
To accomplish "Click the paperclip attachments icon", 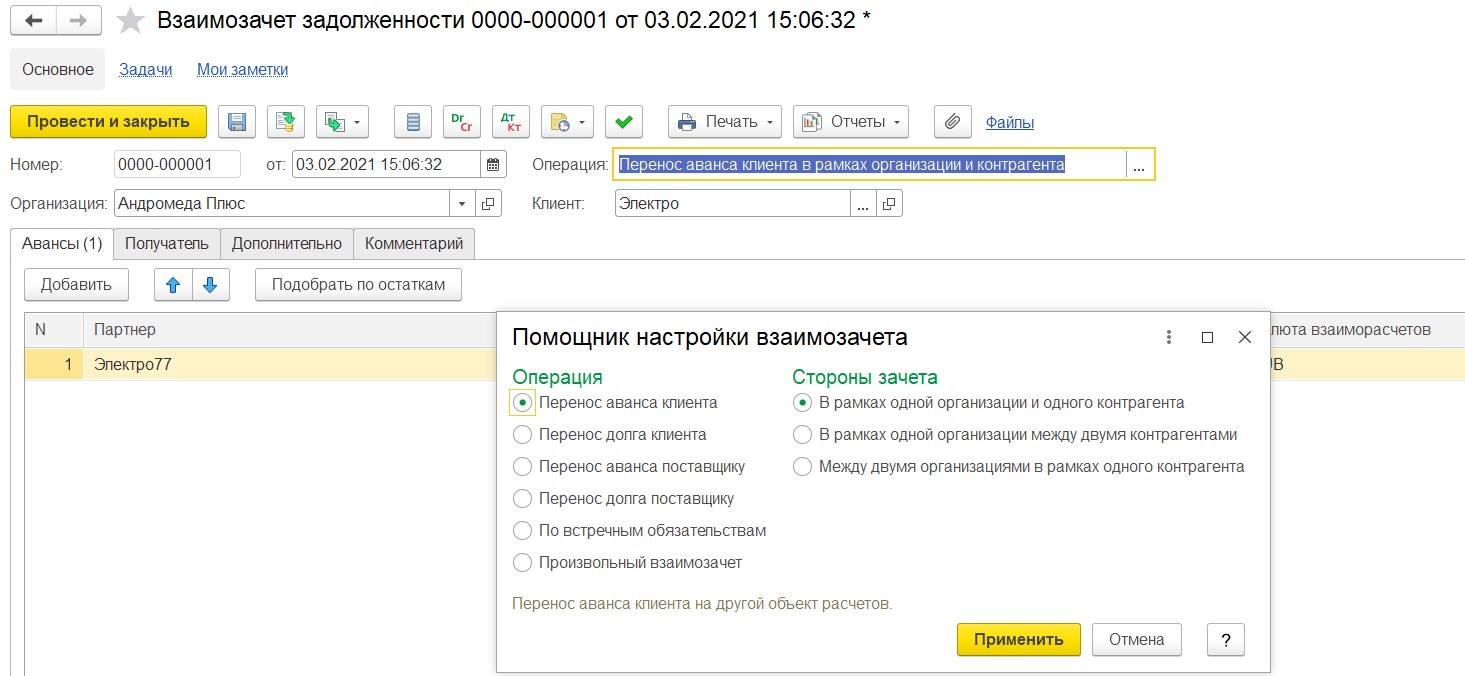I will pos(952,122).
